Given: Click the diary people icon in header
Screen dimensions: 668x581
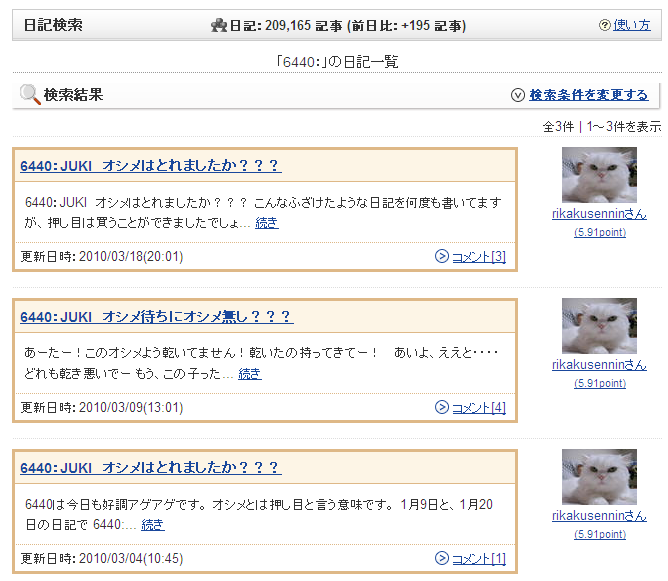Looking at the screenshot, I should pos(219,25).
